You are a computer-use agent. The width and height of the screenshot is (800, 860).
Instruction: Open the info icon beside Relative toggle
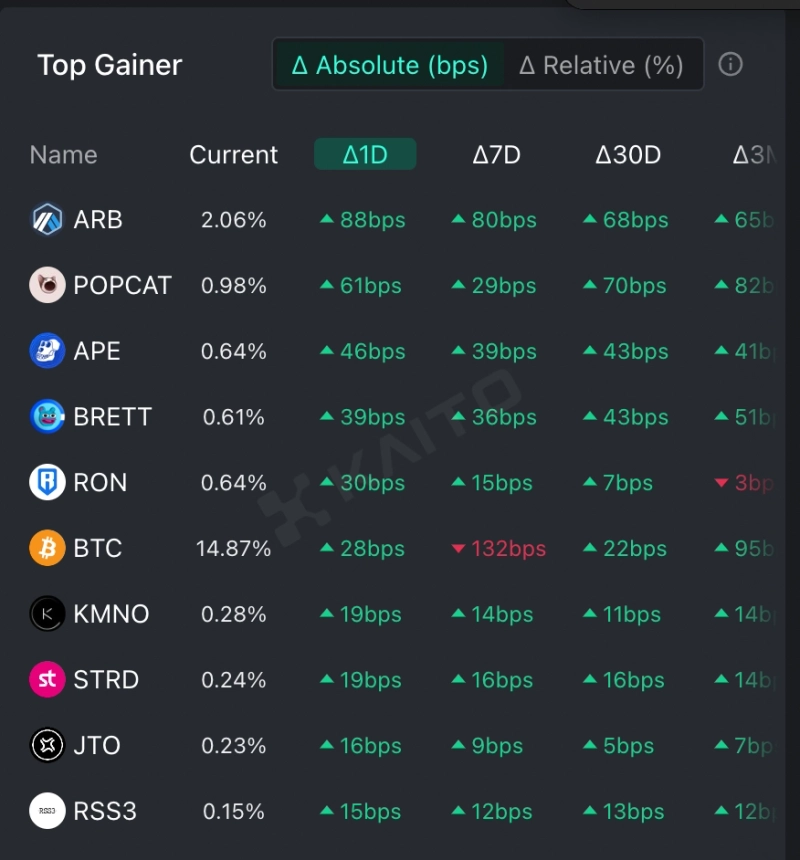coord(731,65)
